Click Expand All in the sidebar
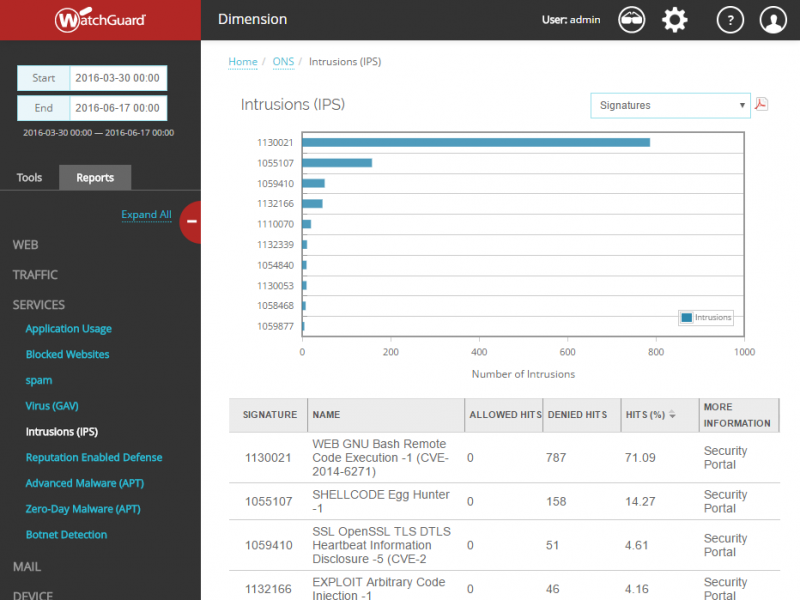This screenshot has height=600, width=800. pos(147,214)
